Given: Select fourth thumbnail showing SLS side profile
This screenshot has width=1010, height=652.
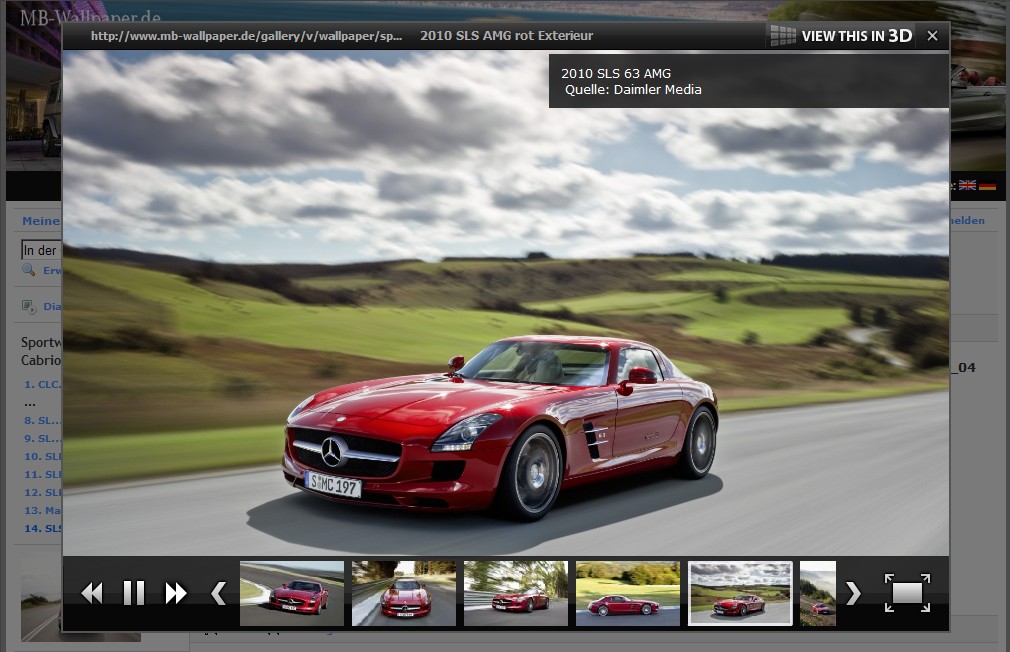Looking at the screenshot, I should pos(628,593).
